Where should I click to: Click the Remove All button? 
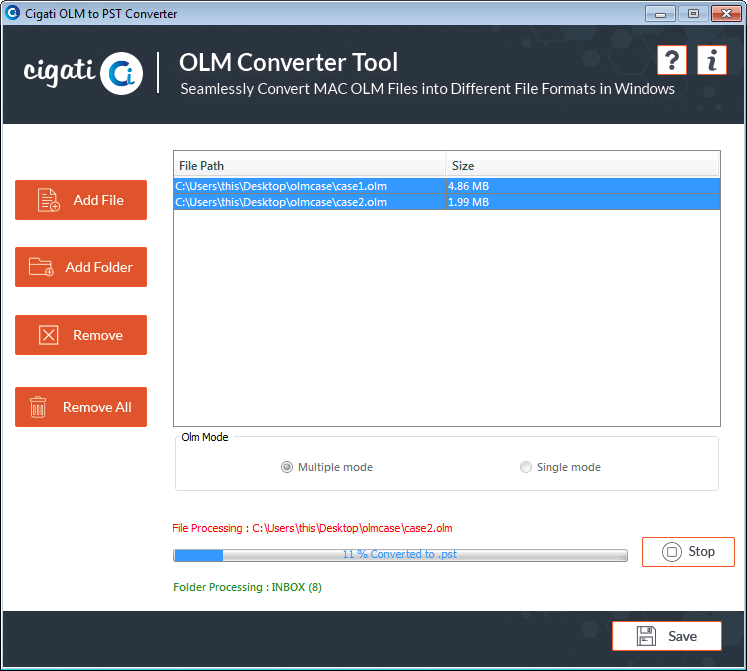(x=81, y=407)
